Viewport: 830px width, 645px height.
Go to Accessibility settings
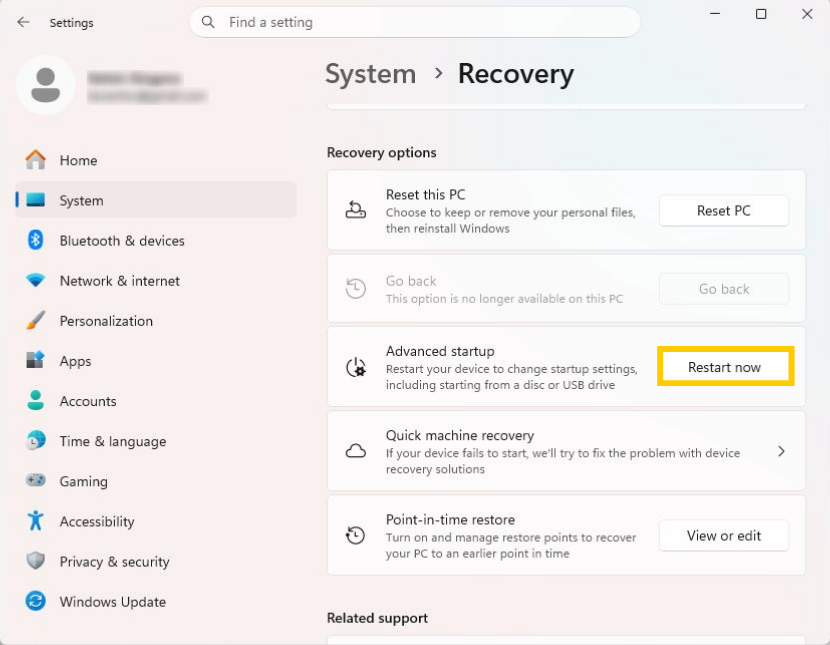click(156, 521)
